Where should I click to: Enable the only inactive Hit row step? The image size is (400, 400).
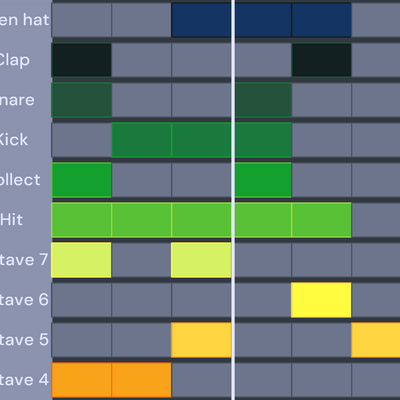(x=376, y=220)
